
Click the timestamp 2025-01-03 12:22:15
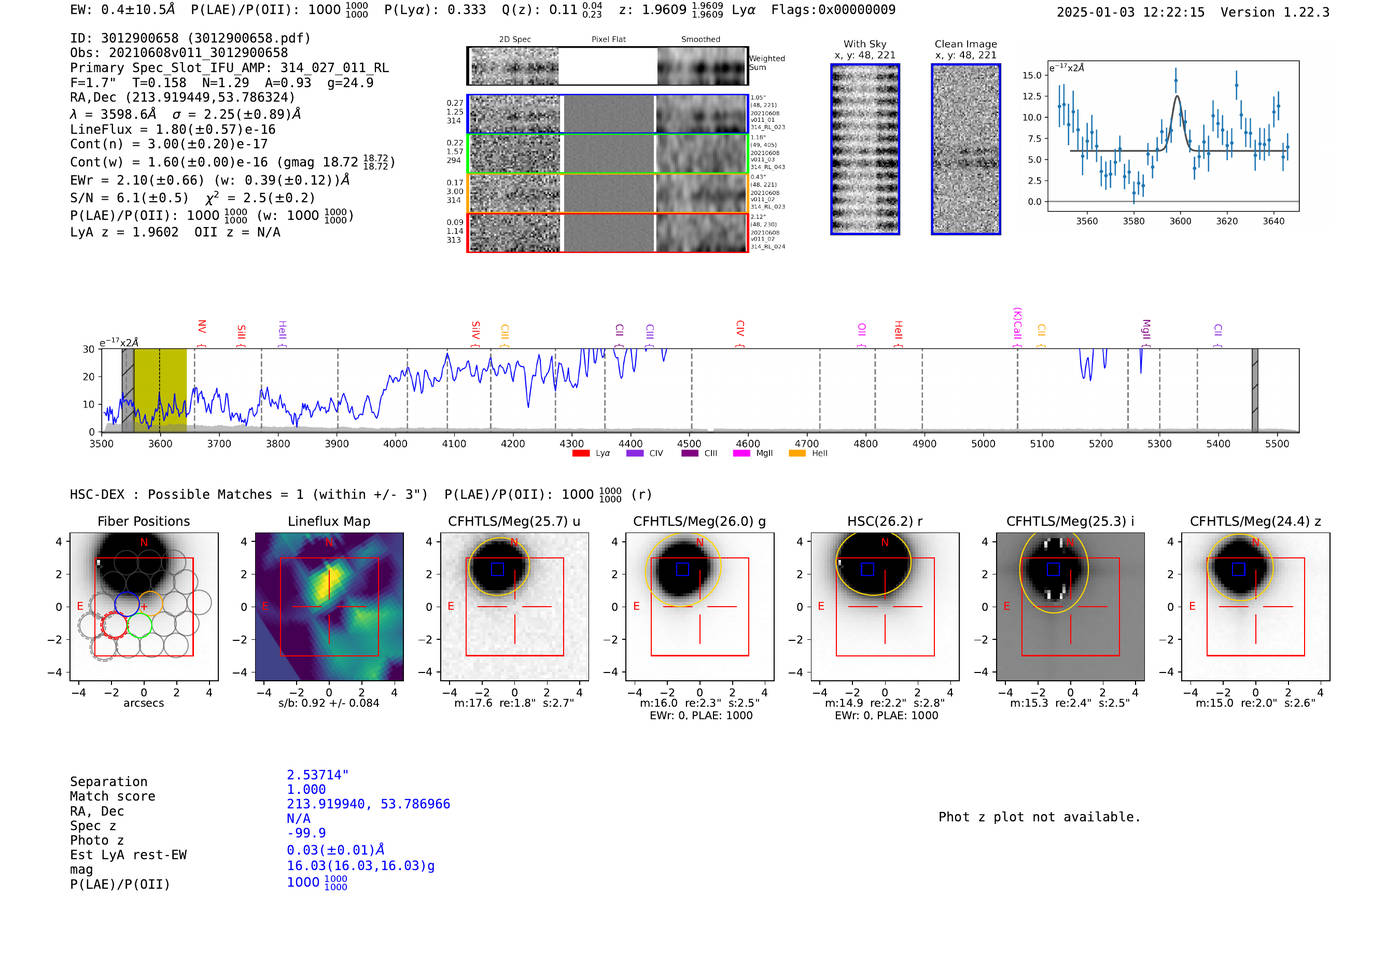[1131, 12]
